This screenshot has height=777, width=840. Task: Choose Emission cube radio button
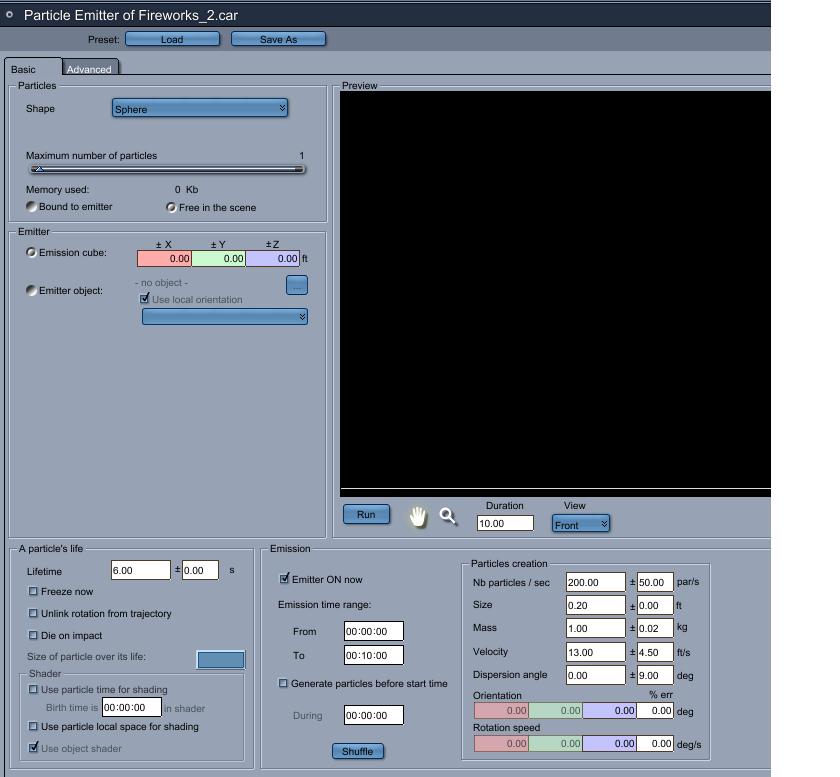pyautogui.click(x=31, y=252)
